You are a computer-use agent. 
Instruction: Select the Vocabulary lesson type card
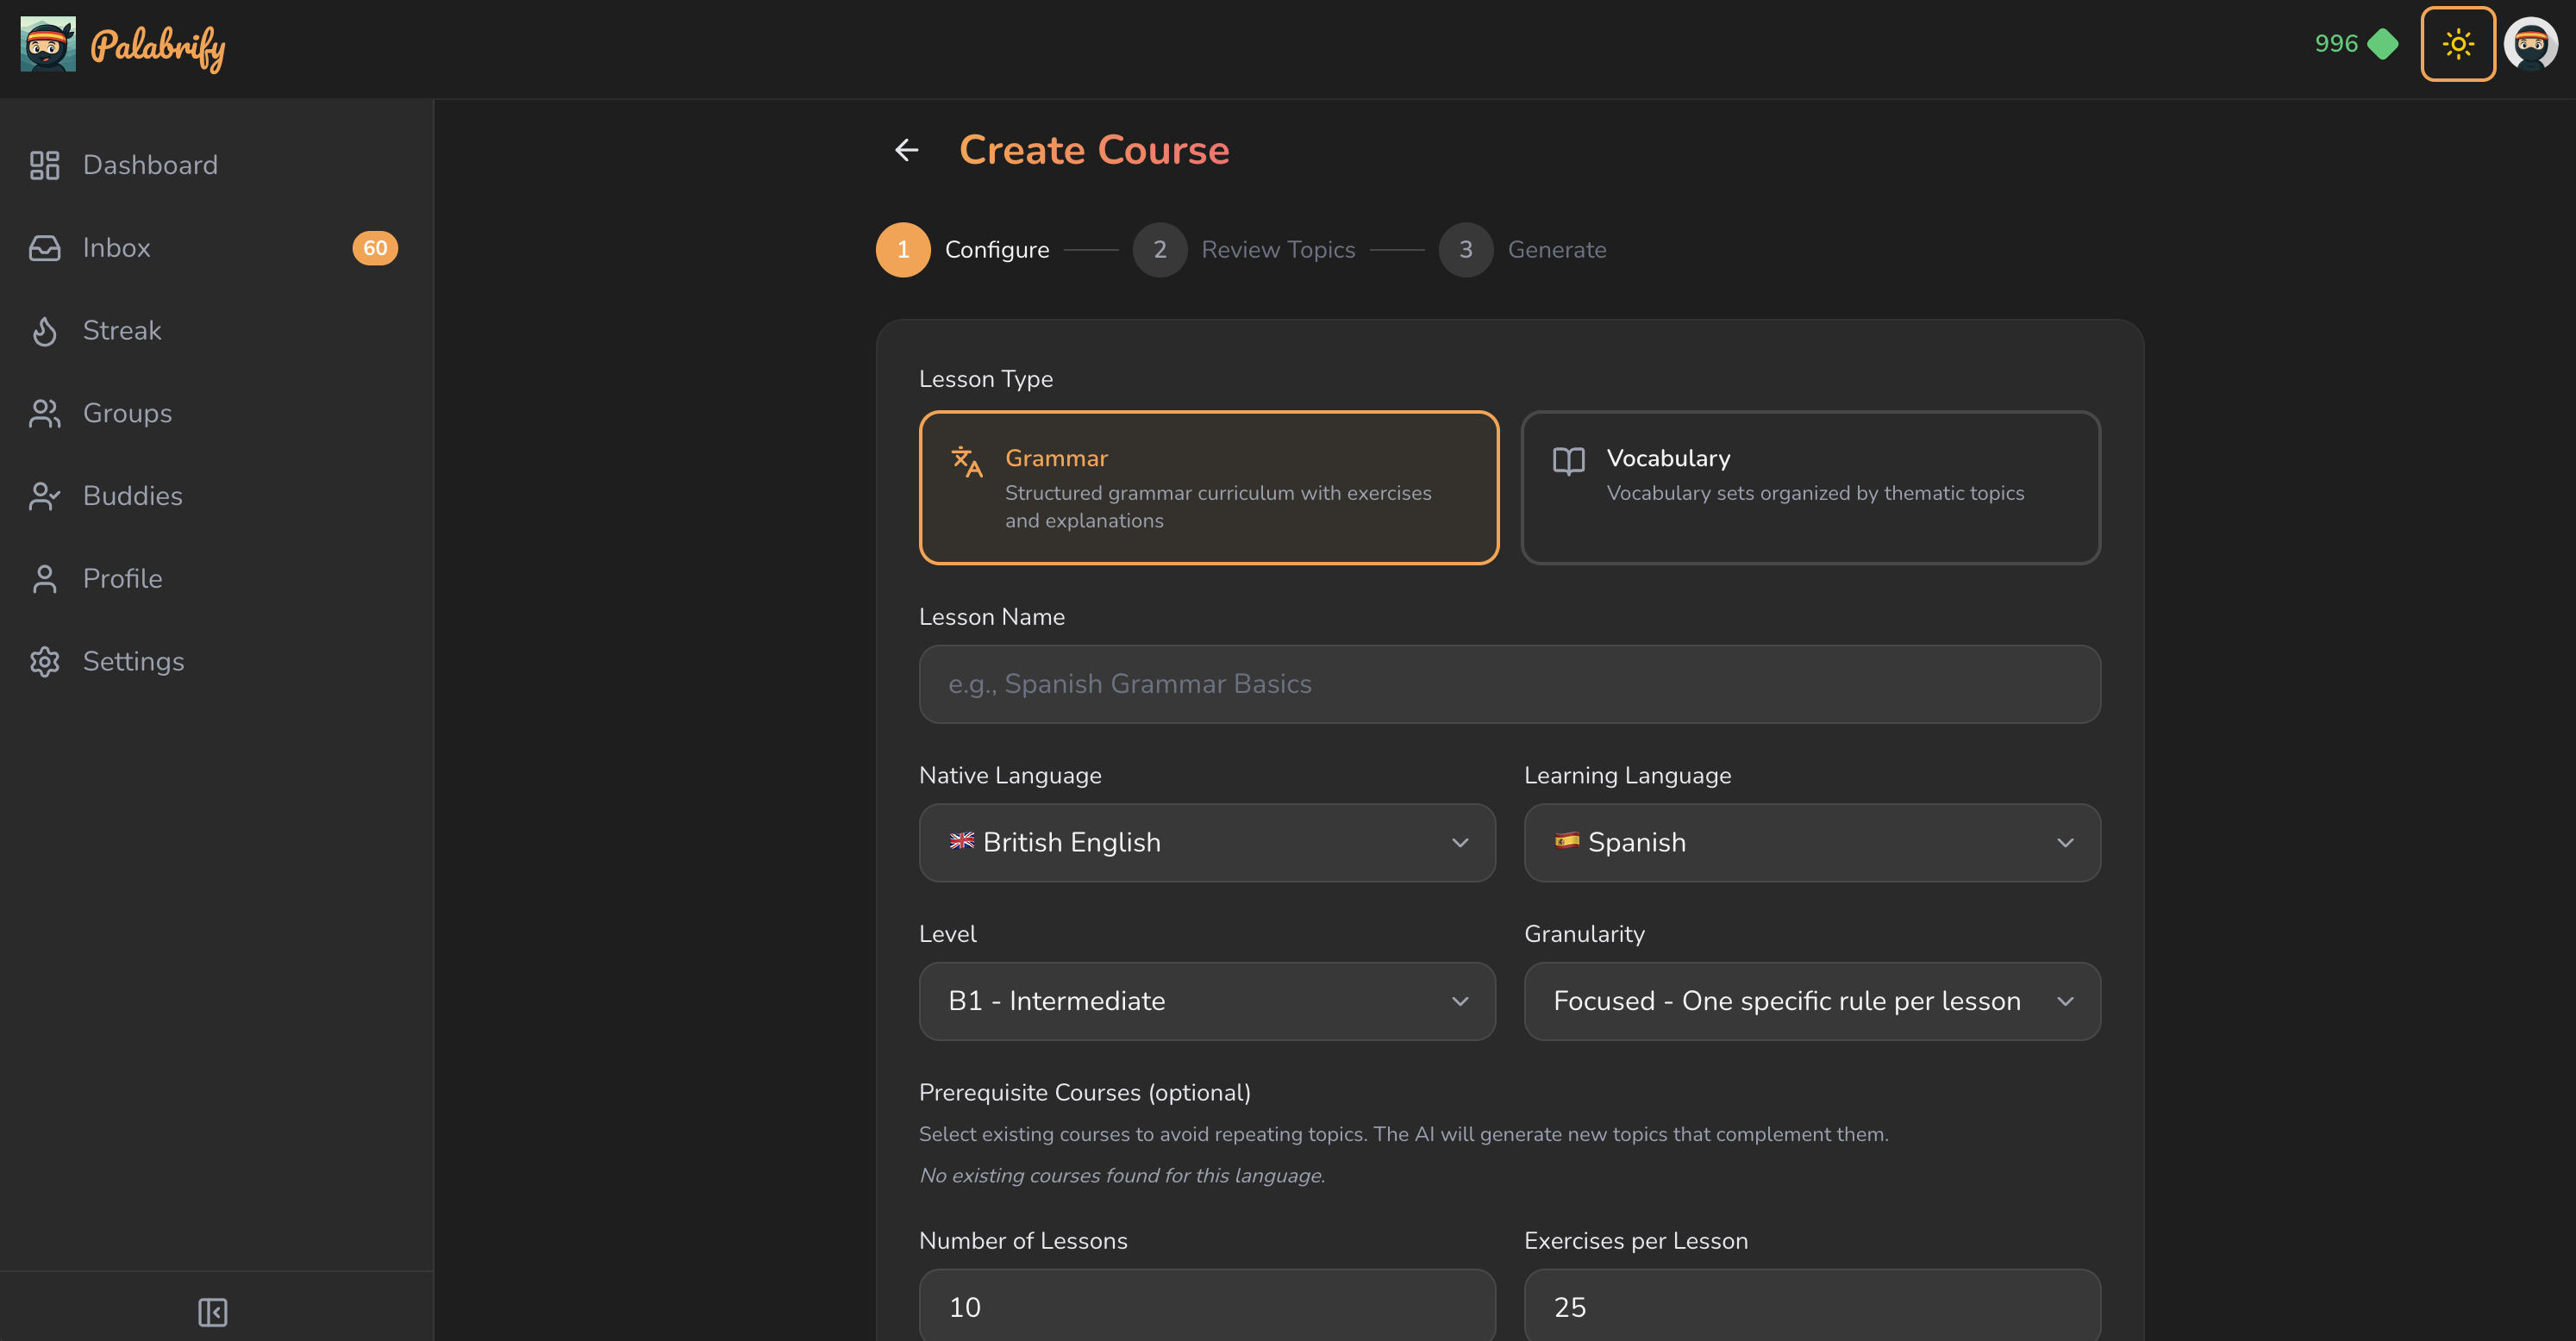coord(1811,488)
